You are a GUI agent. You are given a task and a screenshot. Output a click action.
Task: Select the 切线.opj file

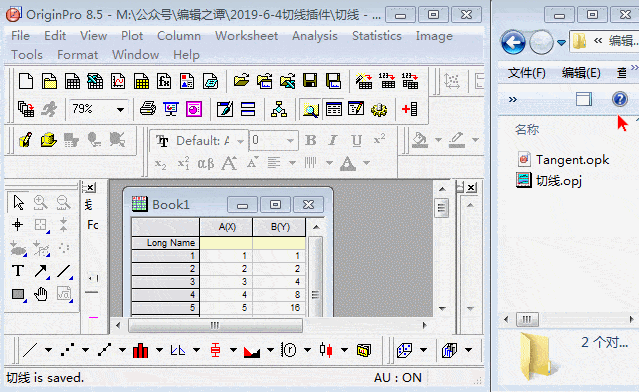[x=549, y=180]
